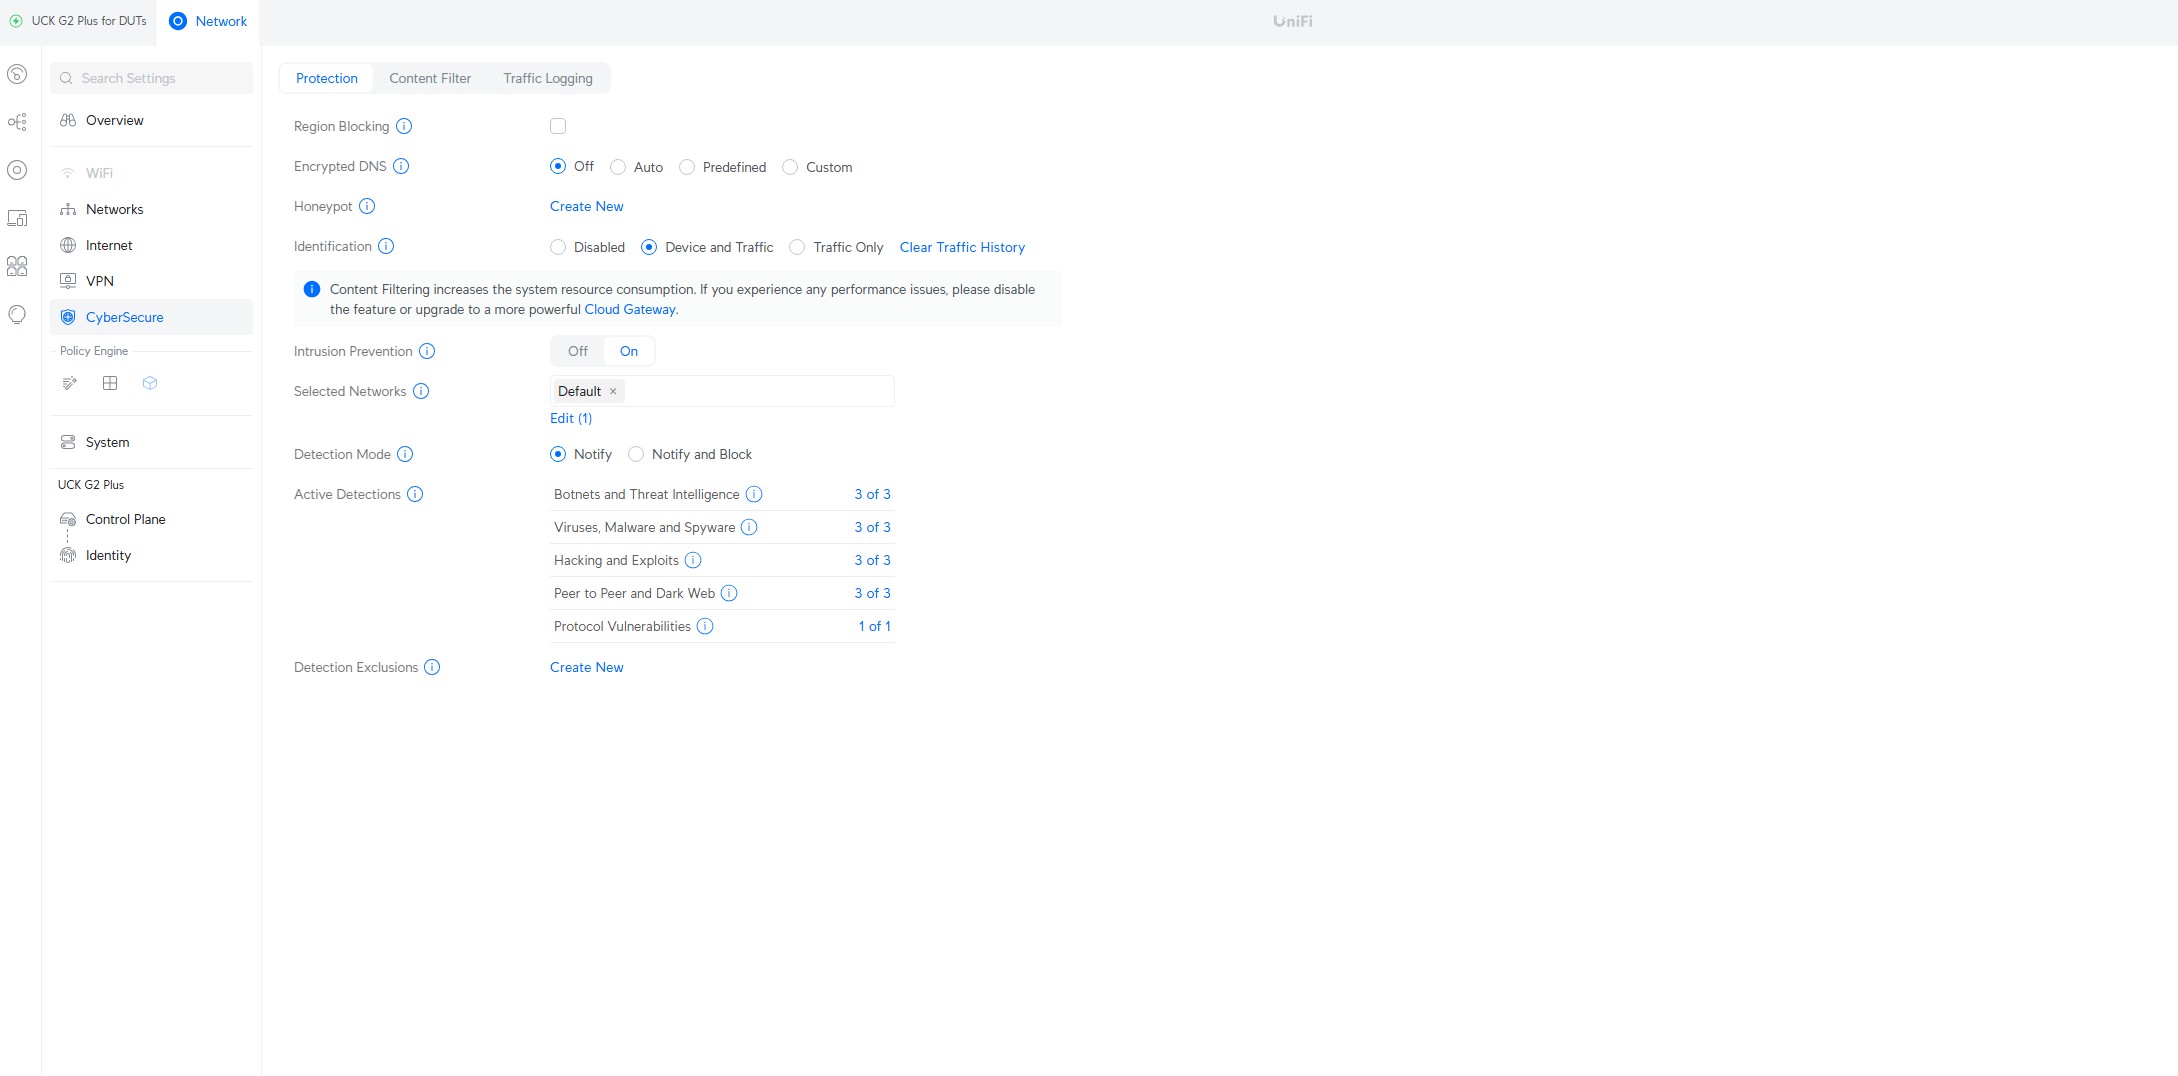Turn Intrusion Prevention Off
Image resolution: width=2178 pixels, height=1076 pixels.
pos(578,351)
